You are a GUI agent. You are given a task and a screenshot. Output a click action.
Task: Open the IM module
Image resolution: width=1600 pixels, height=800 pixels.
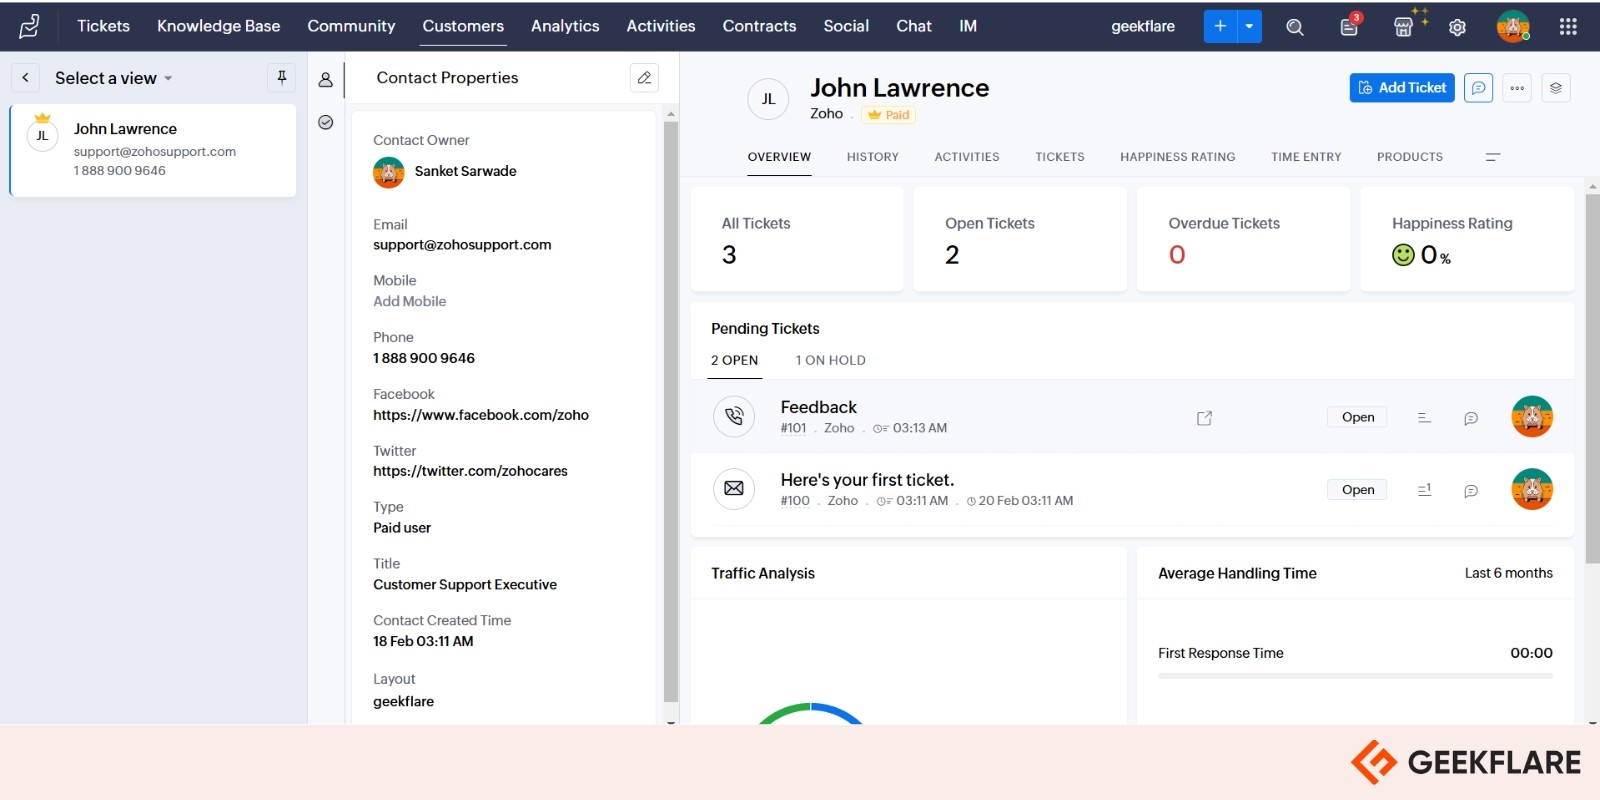[x=968, y=26]
